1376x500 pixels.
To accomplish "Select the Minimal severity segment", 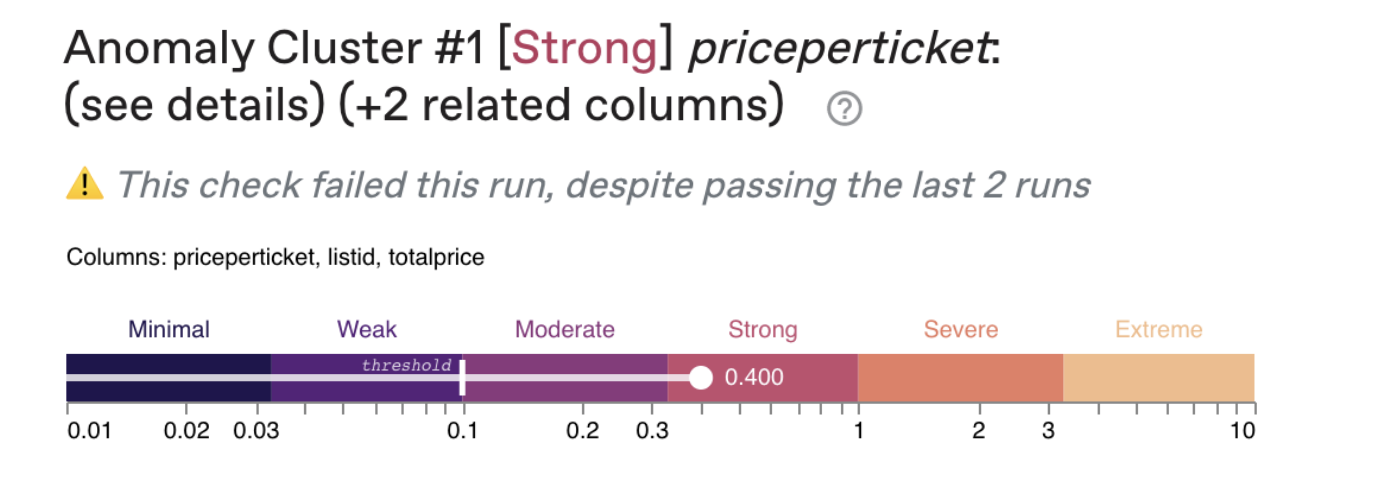I will pyautogui.click(x=168, y=378).
